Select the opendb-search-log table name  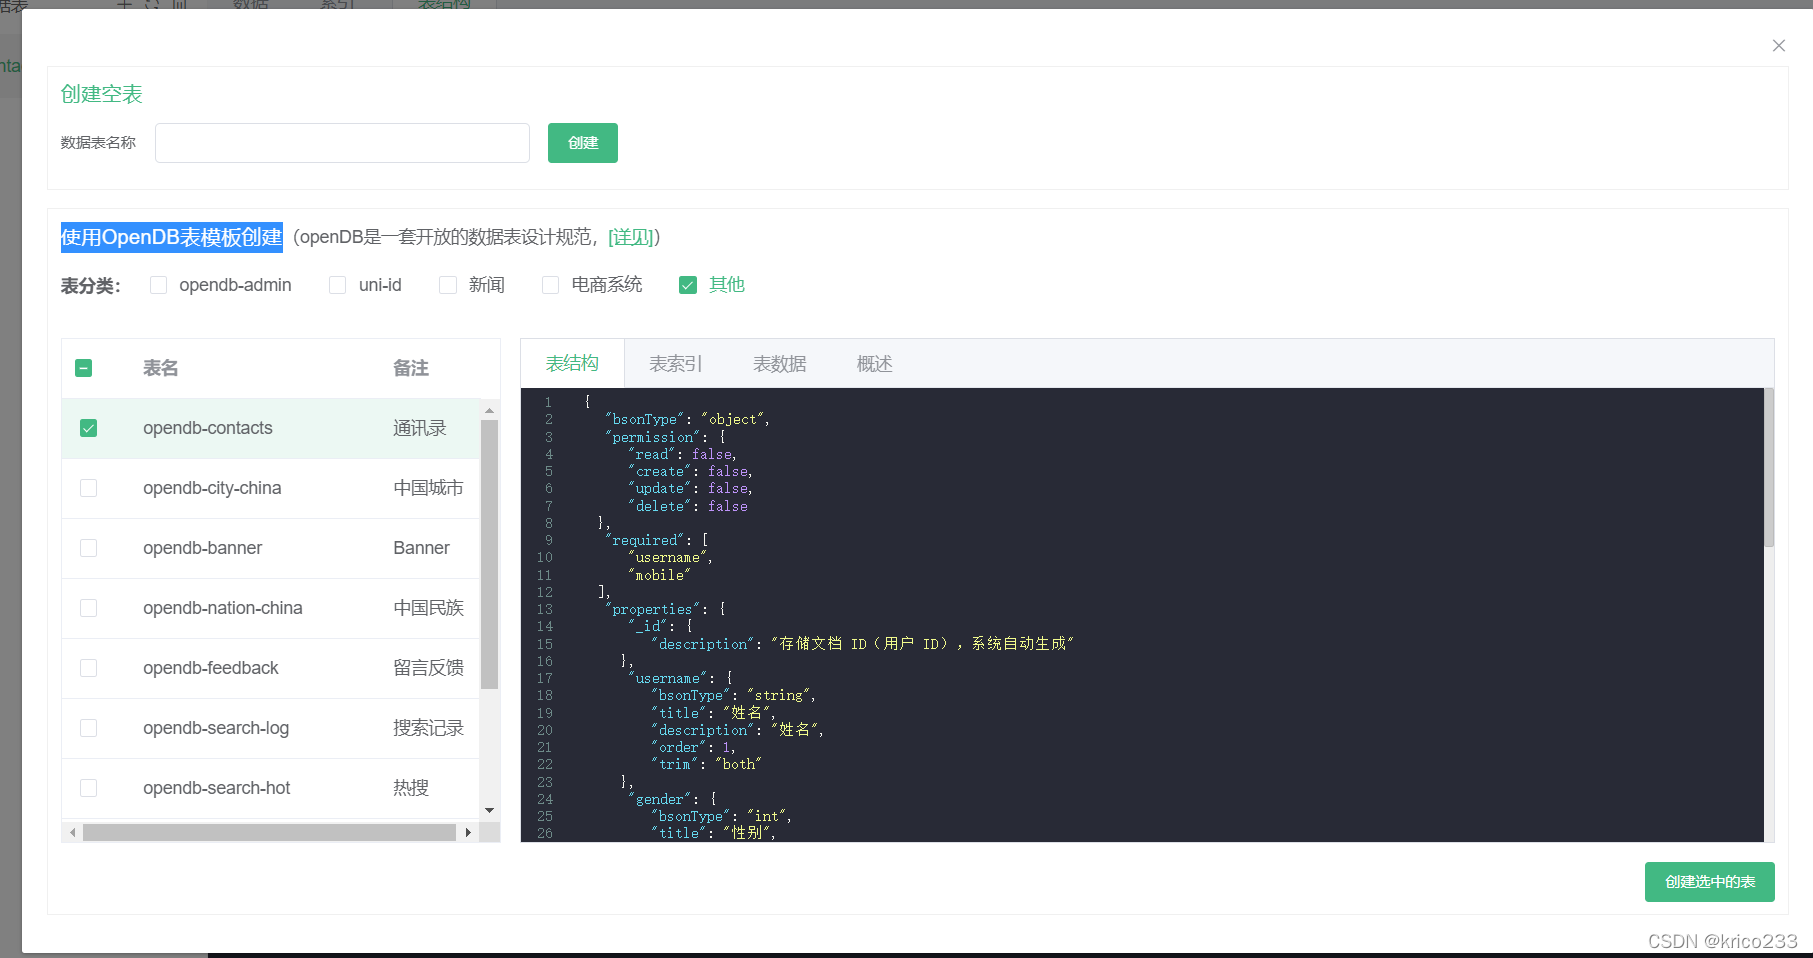[x=216, y=728]
